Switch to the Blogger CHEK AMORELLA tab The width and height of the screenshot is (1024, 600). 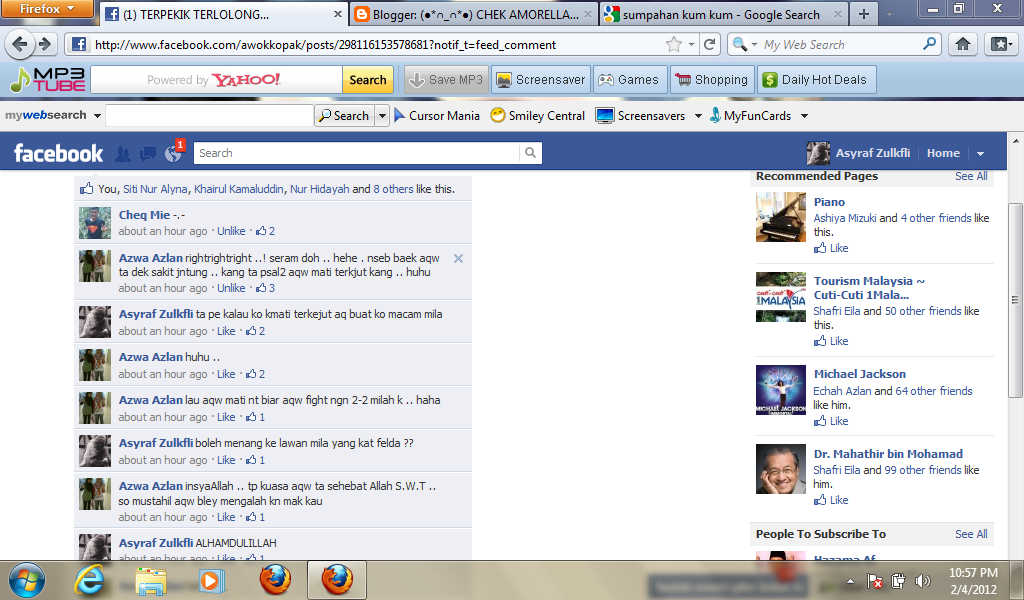pos(474,14)
